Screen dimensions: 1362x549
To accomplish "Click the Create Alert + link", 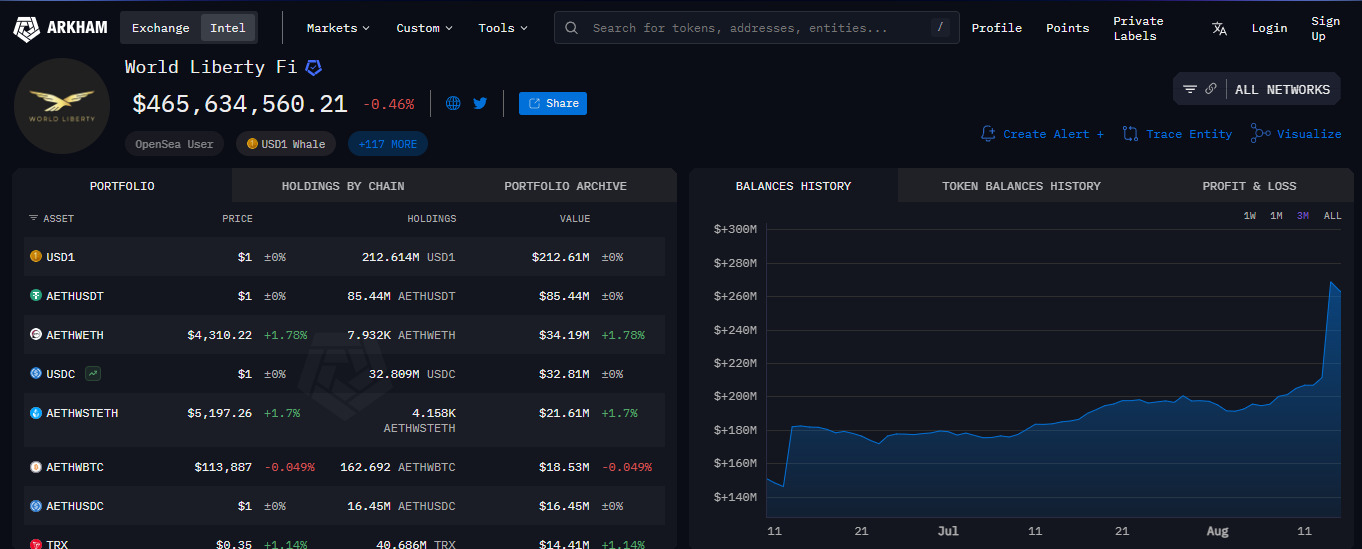I will pos(1043,134).
